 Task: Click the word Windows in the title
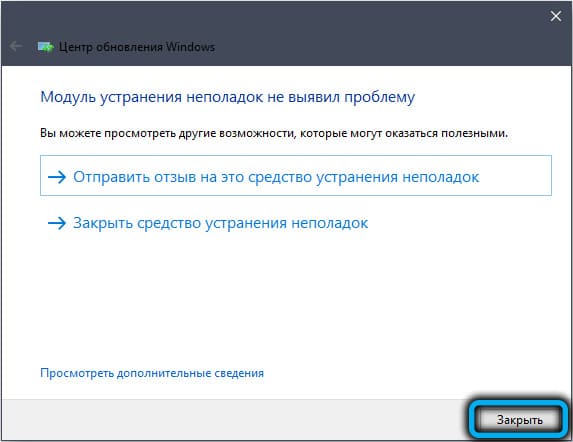(190, 47)
